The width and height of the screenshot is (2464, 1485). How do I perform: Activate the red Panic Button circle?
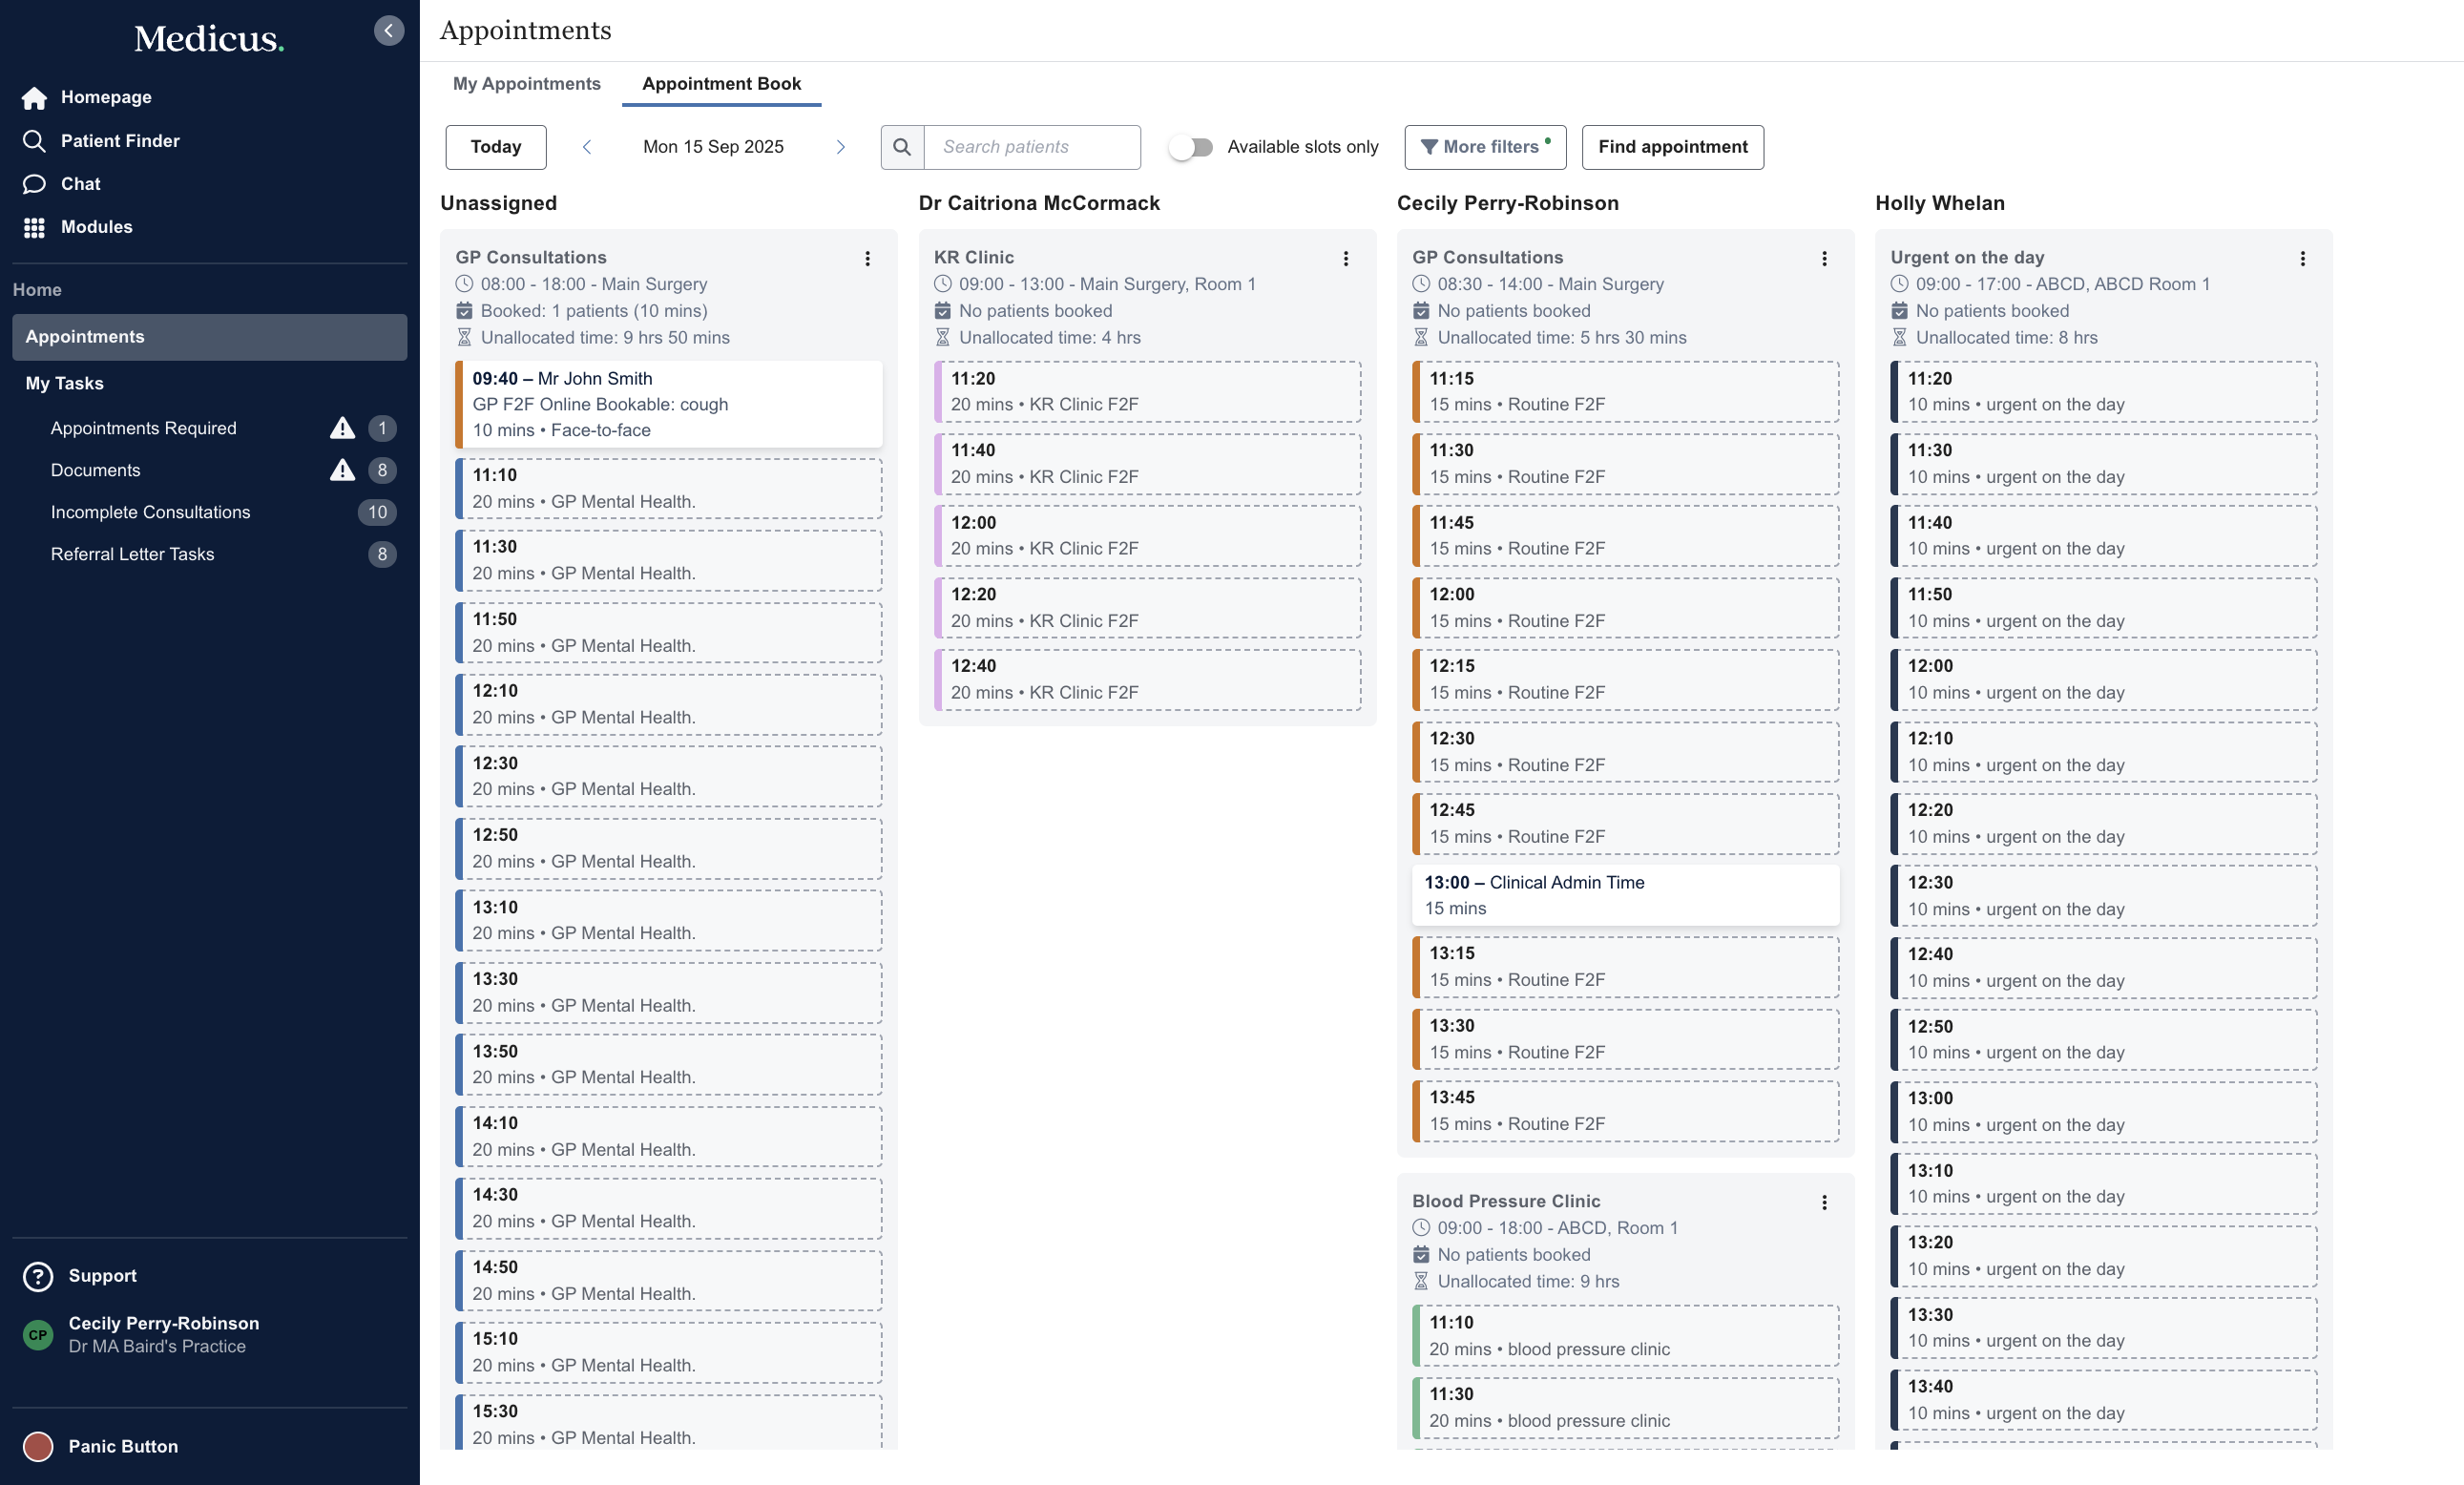(x=38, y=1446)
